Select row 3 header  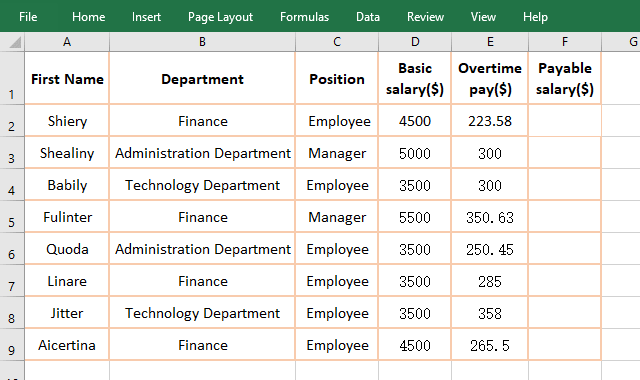tap(12, 153)
